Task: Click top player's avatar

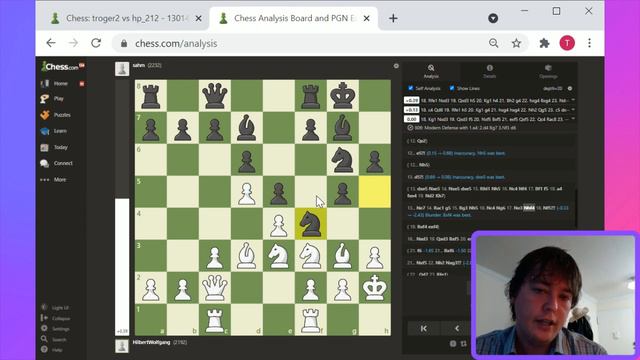Action: pos(122,69)
